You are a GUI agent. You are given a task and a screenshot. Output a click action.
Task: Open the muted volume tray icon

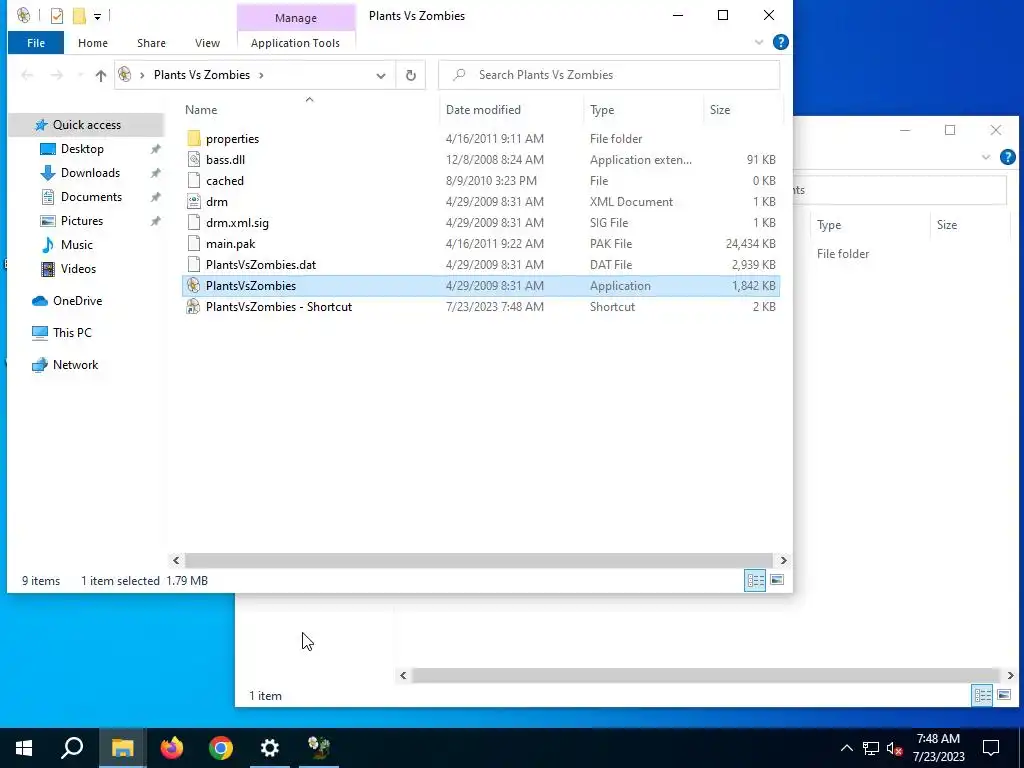pyautogui.click(x=894, y=748)
